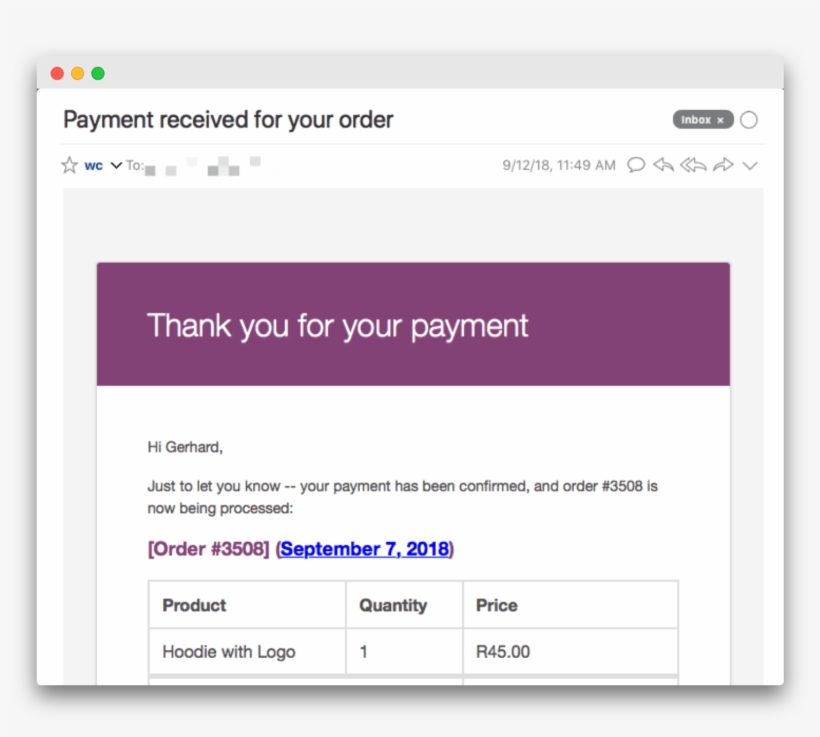Click the September 7, 2018 date link
Screen dimensions: 820x737
364,549
